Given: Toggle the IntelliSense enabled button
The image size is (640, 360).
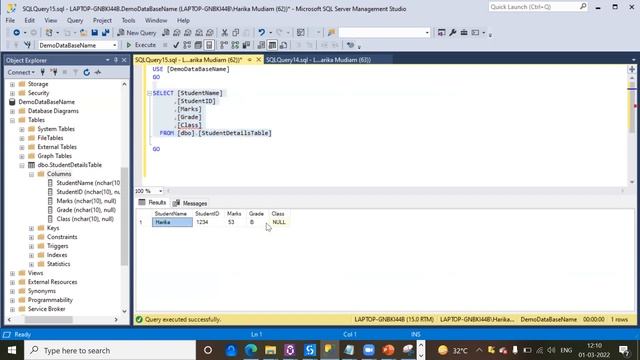Looking at the screenshot, I should point(209,45).
